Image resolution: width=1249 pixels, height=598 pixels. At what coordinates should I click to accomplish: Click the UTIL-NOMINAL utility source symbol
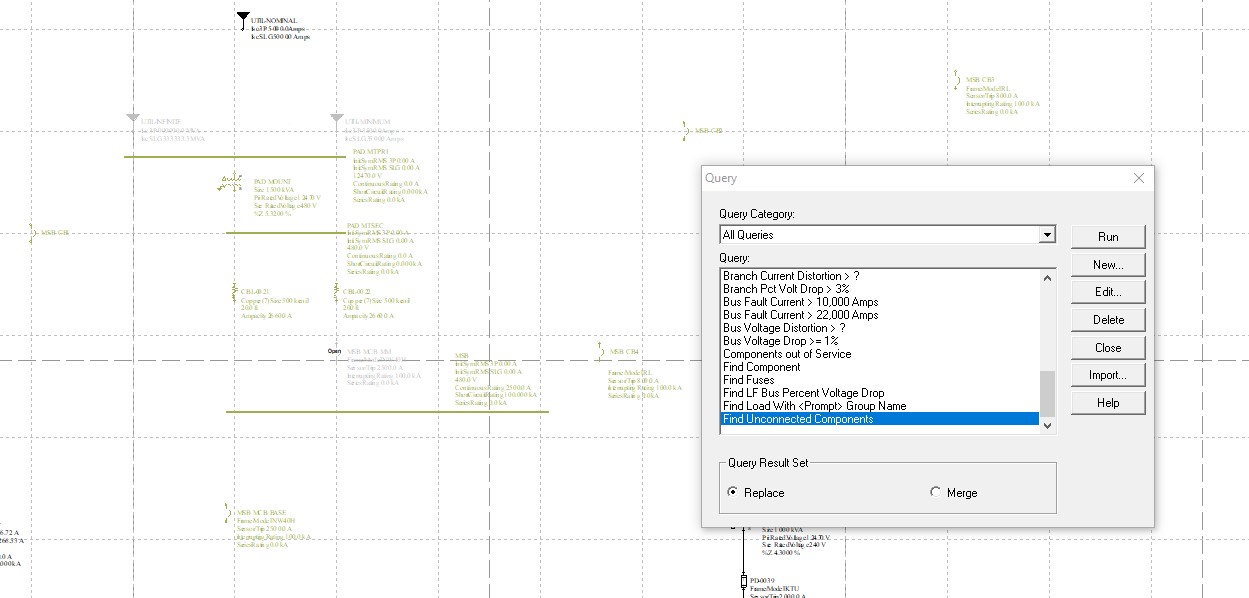pyautogui.click(x=243, y=20)
